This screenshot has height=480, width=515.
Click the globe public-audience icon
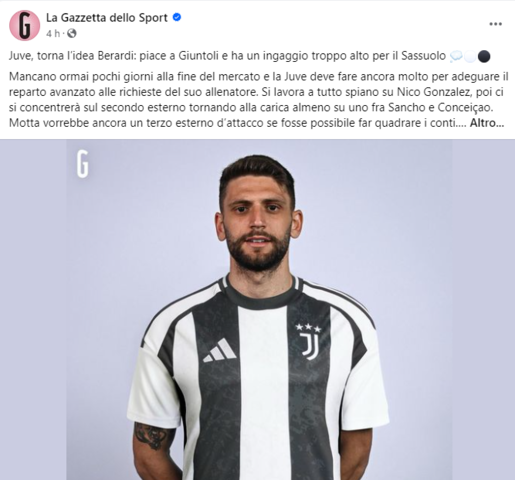pyautogui.click(x=72, y=33)
